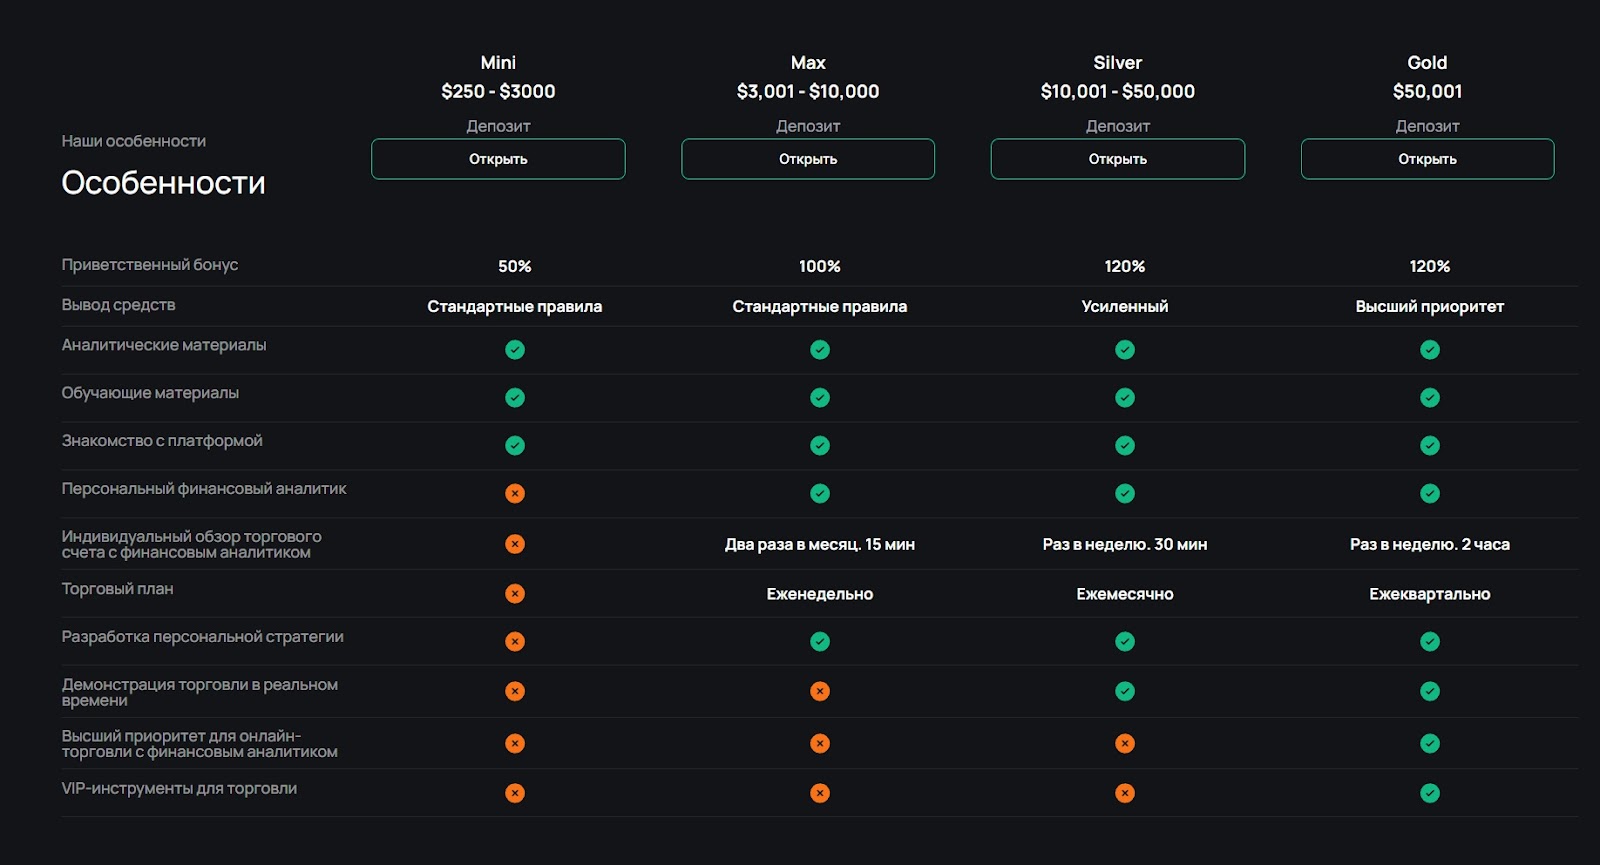
Task: Click Silver's green check for Обучающие материалы
Action: pos(1125,398)
